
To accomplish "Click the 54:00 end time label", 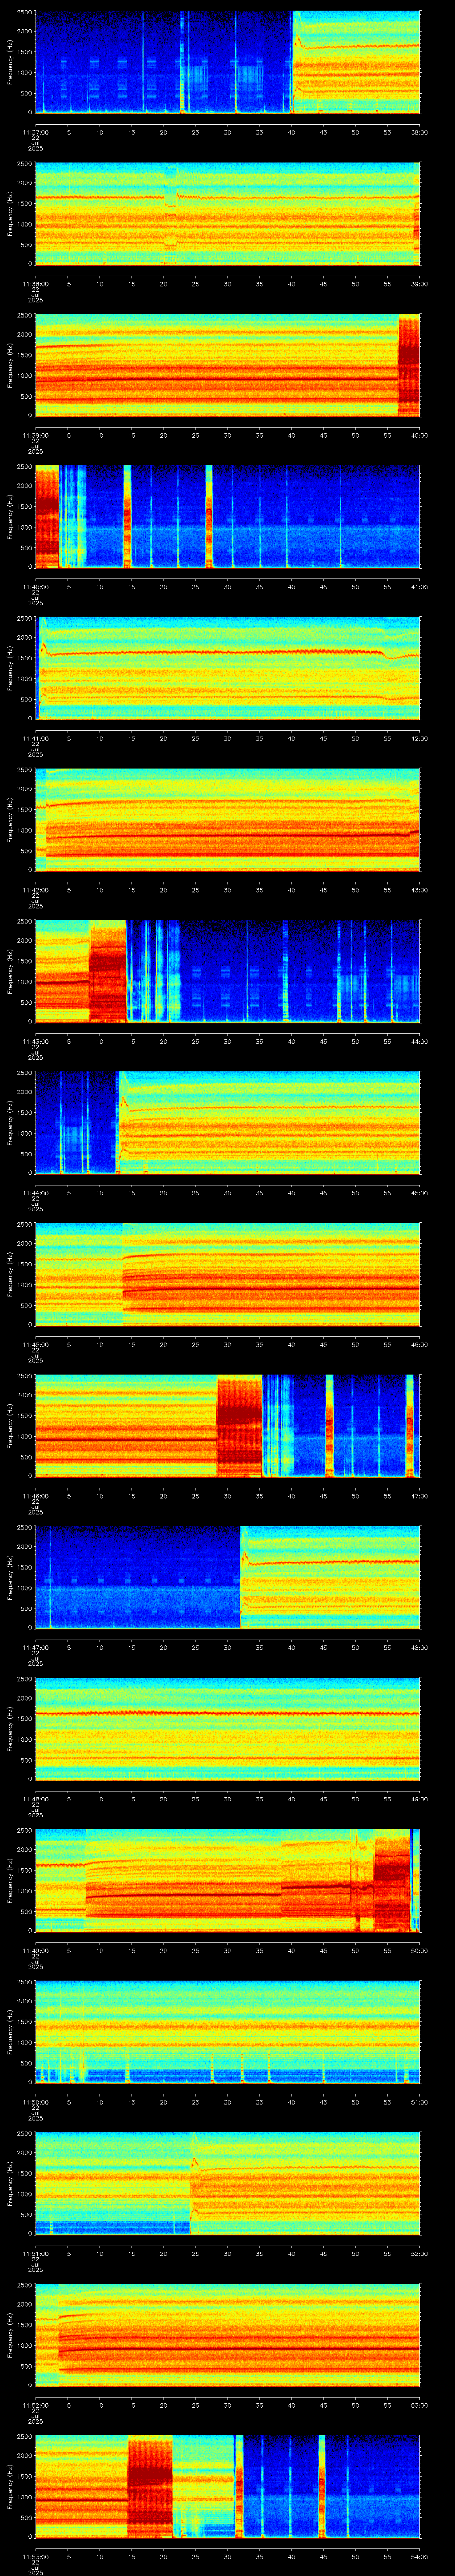I will point(419,2556).
